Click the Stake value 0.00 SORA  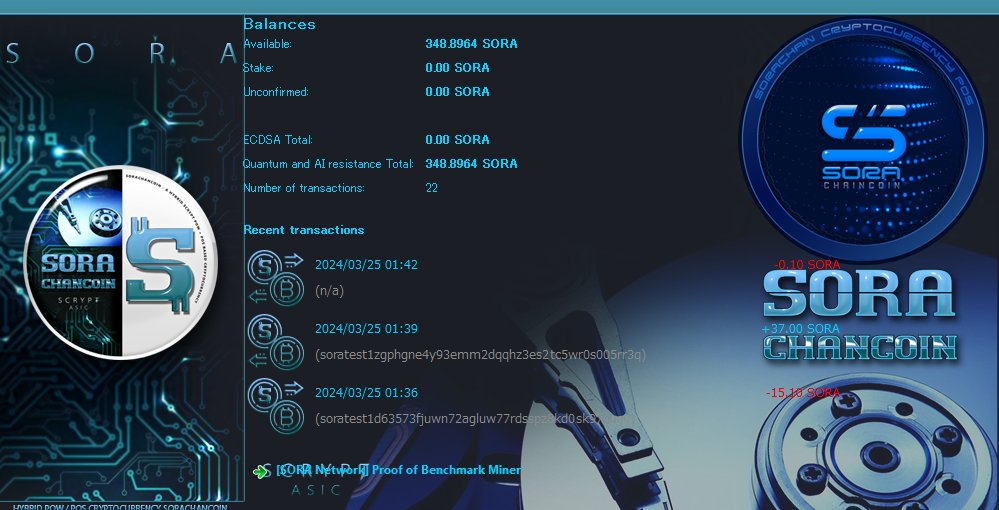point(457,68)
